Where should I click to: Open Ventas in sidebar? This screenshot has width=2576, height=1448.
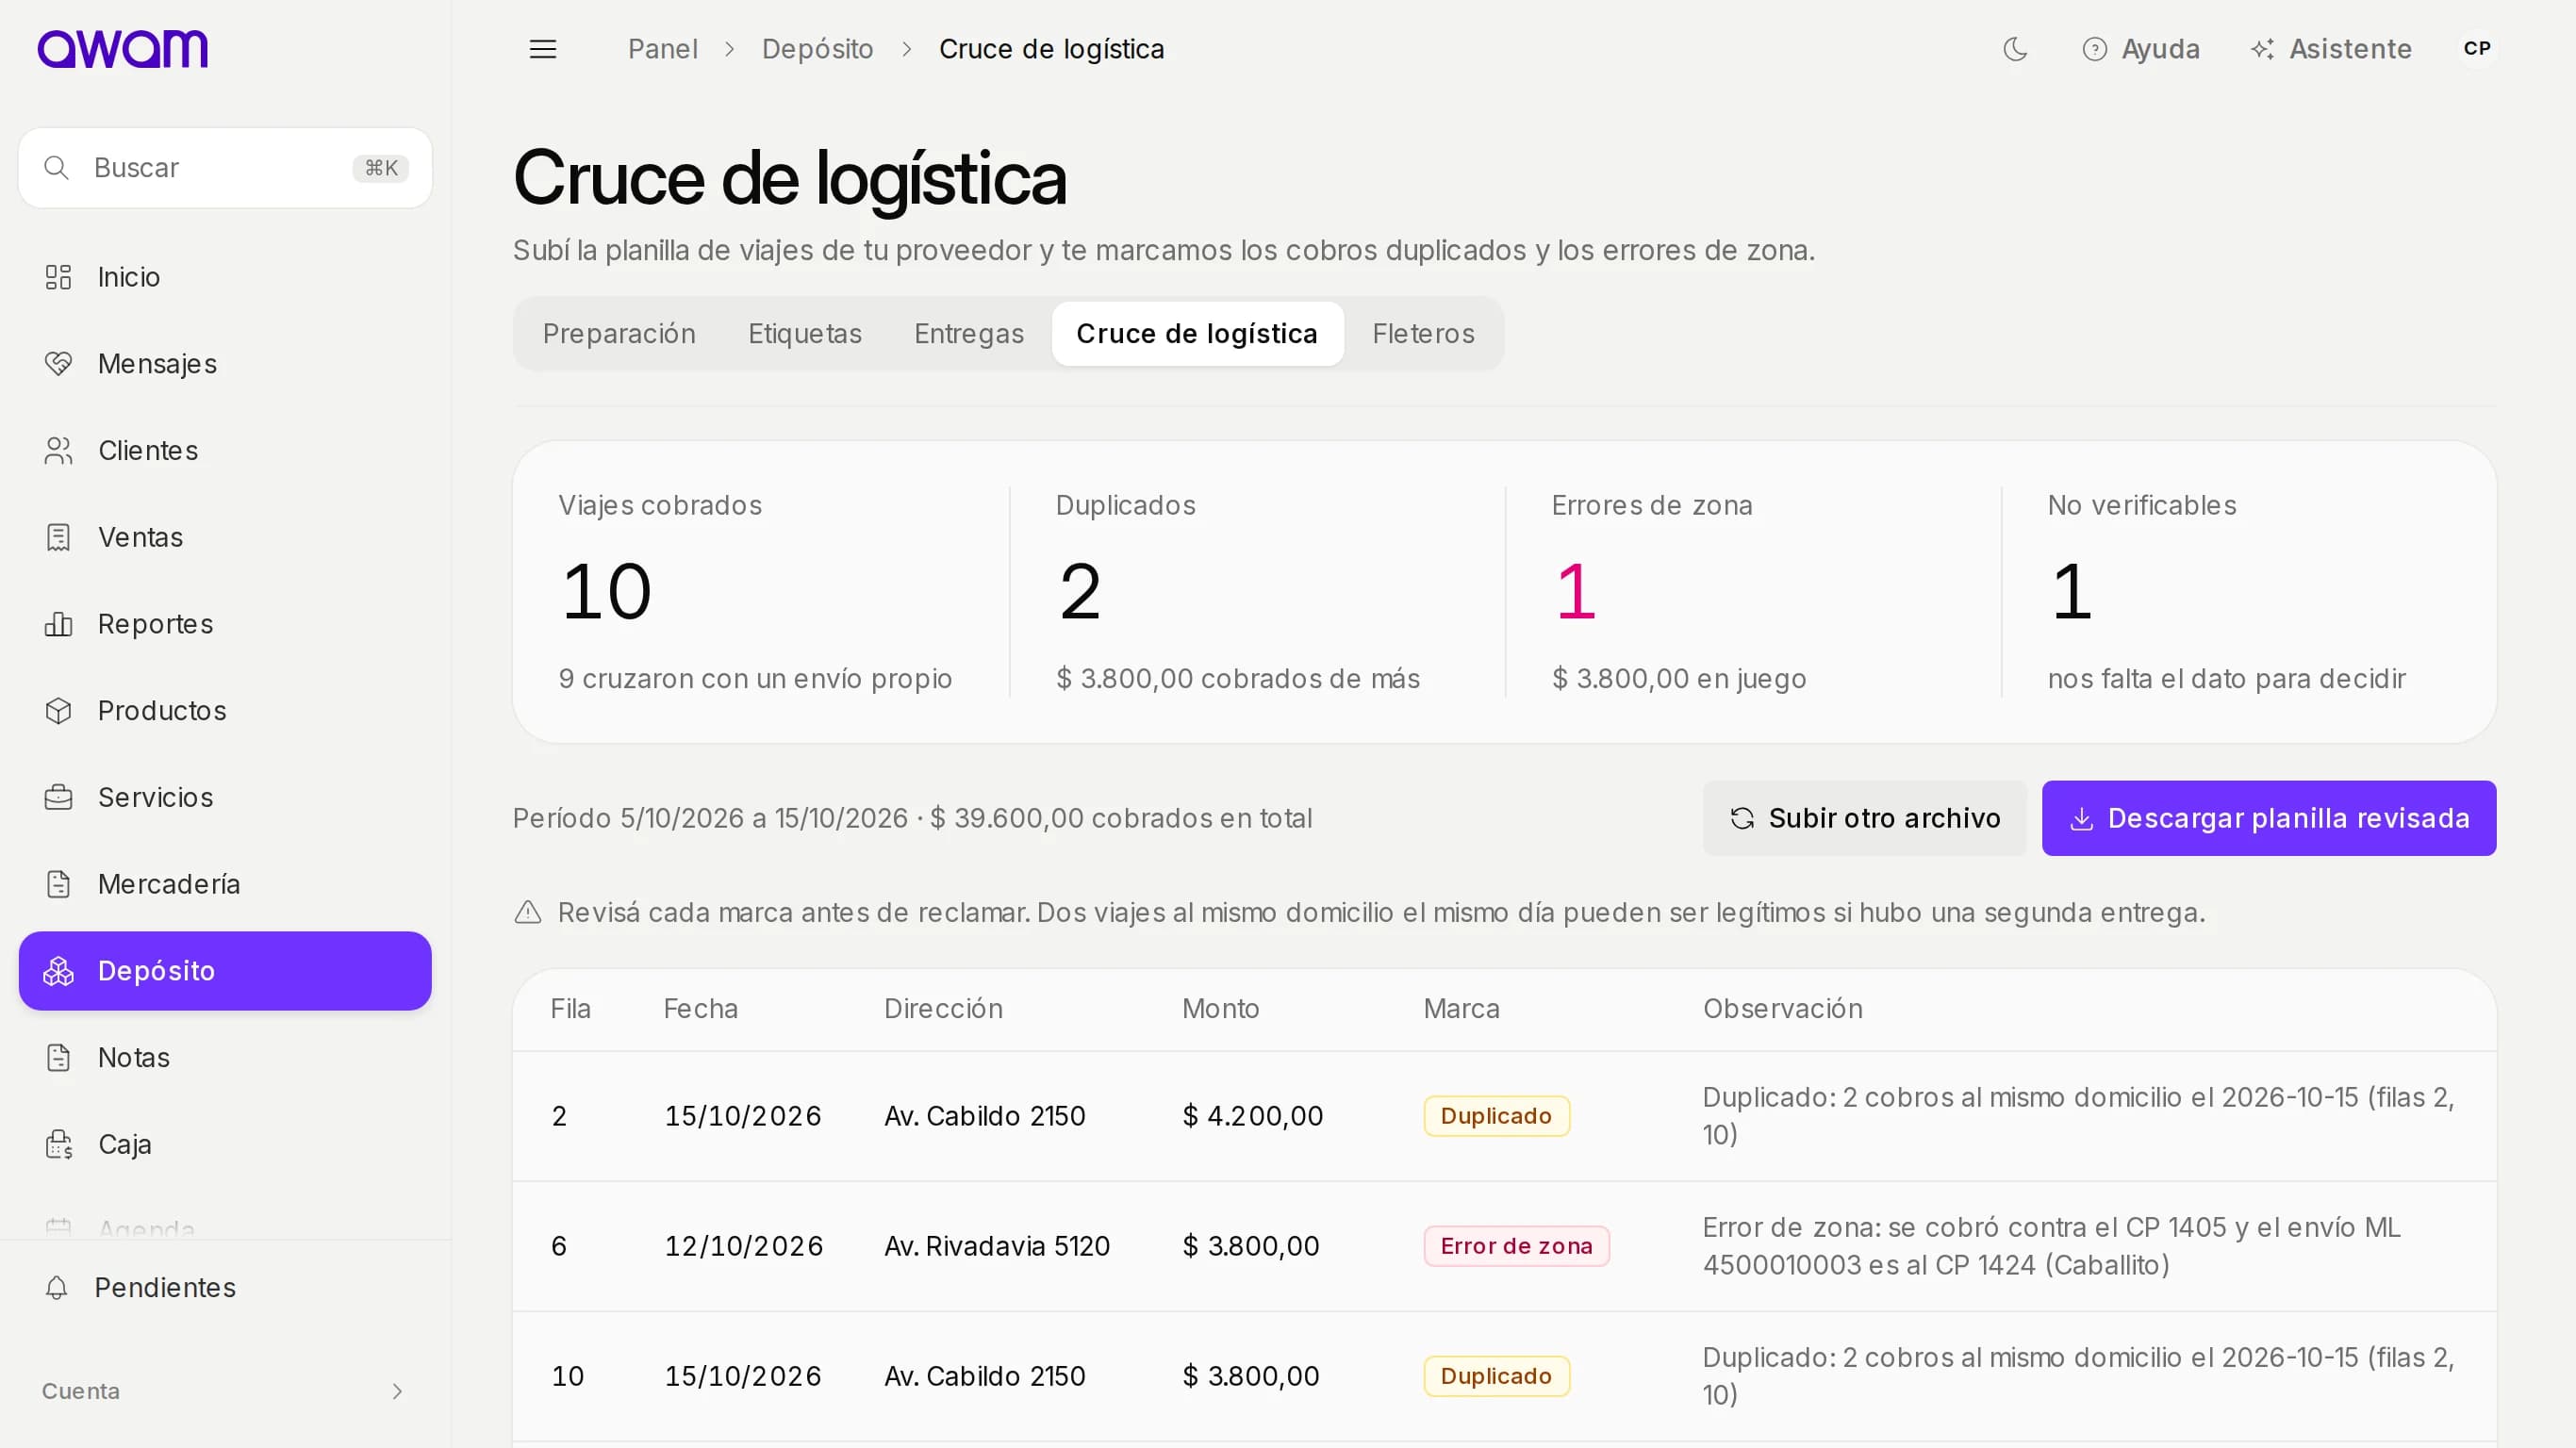225,537
